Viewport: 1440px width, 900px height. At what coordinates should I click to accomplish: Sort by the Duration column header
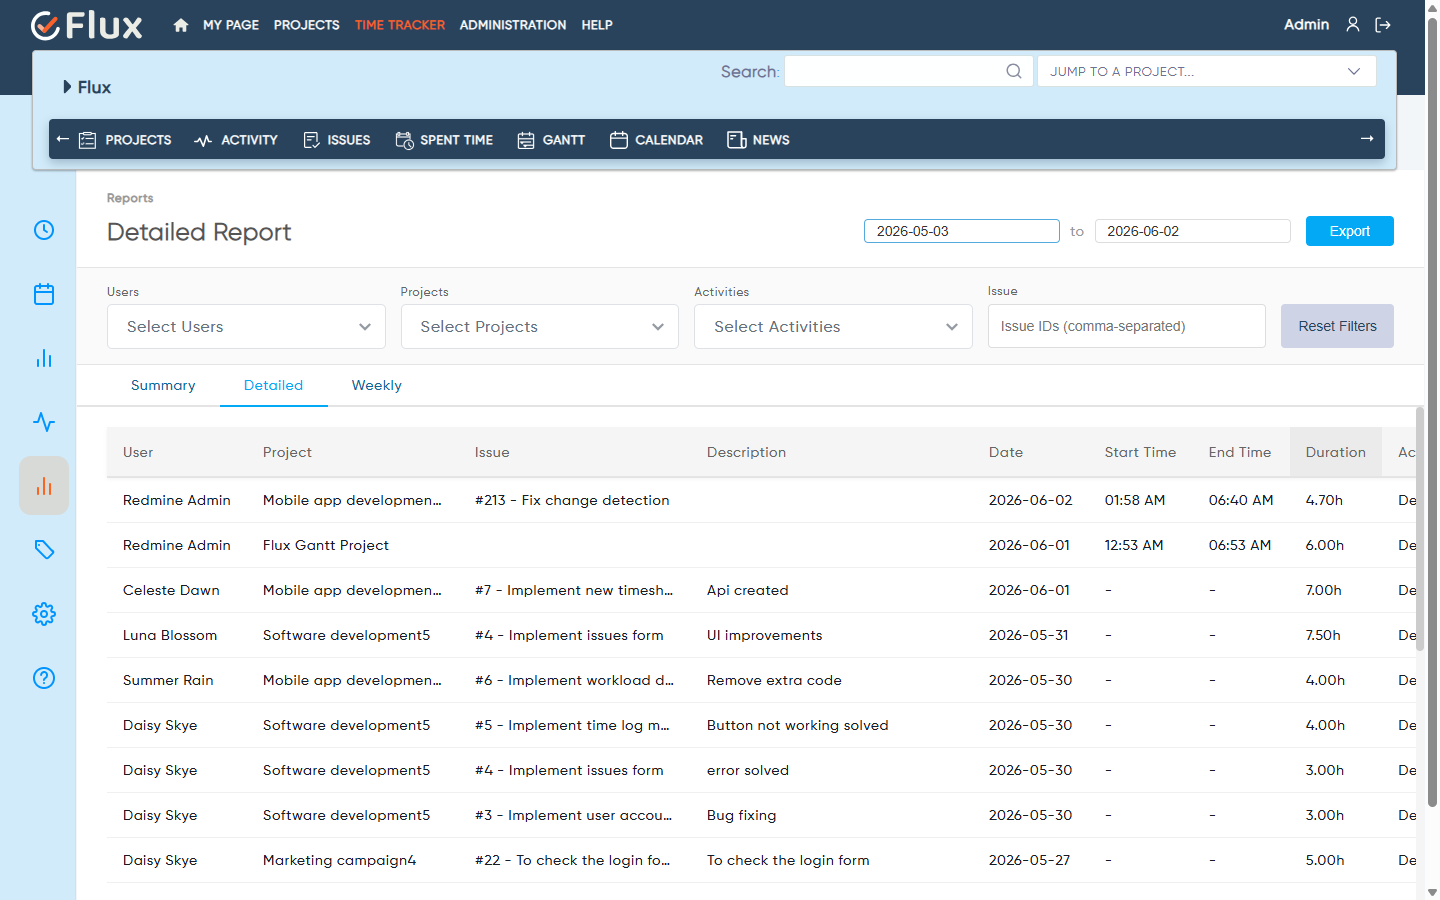coord(1336,452)
